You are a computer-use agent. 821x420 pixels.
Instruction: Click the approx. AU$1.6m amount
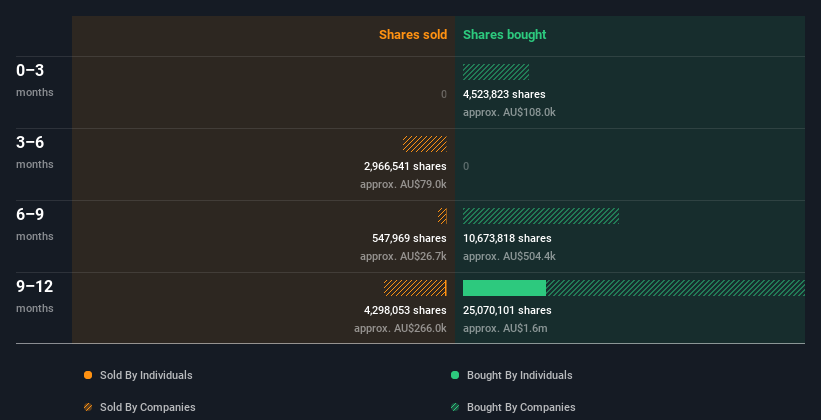point(505,328)
